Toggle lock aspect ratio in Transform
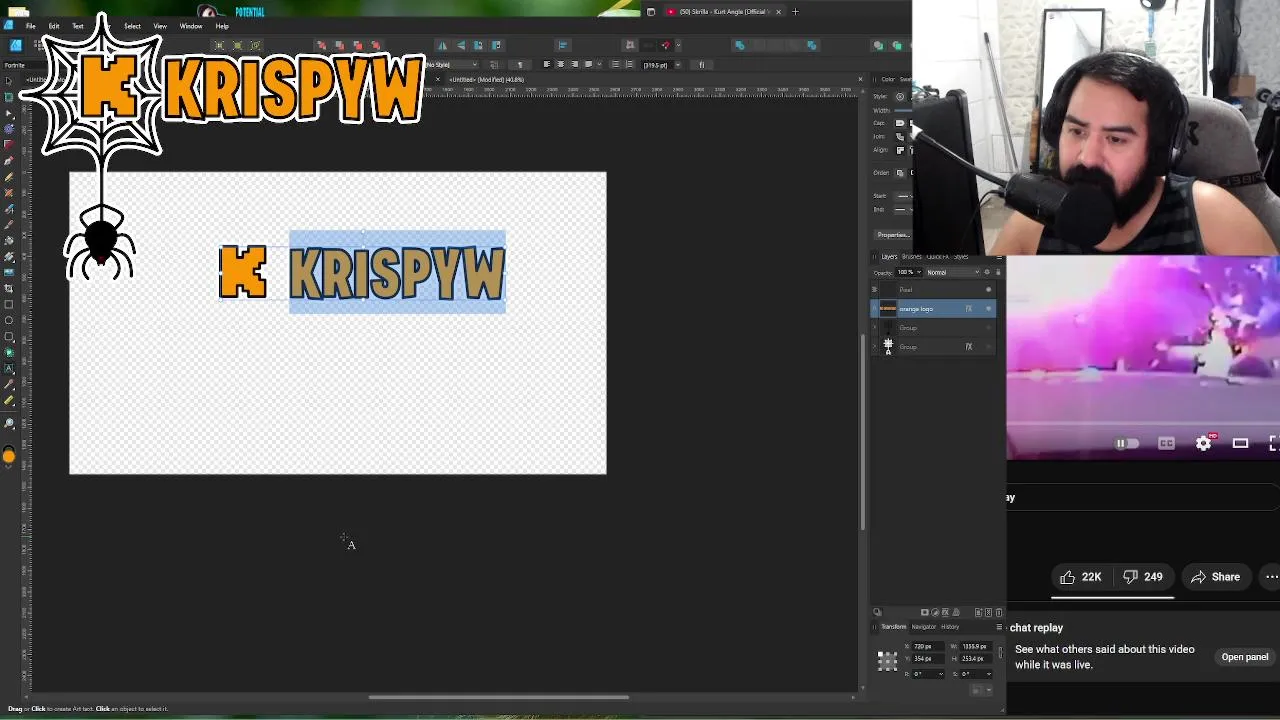1280x720 pixels. point(1000,652)
